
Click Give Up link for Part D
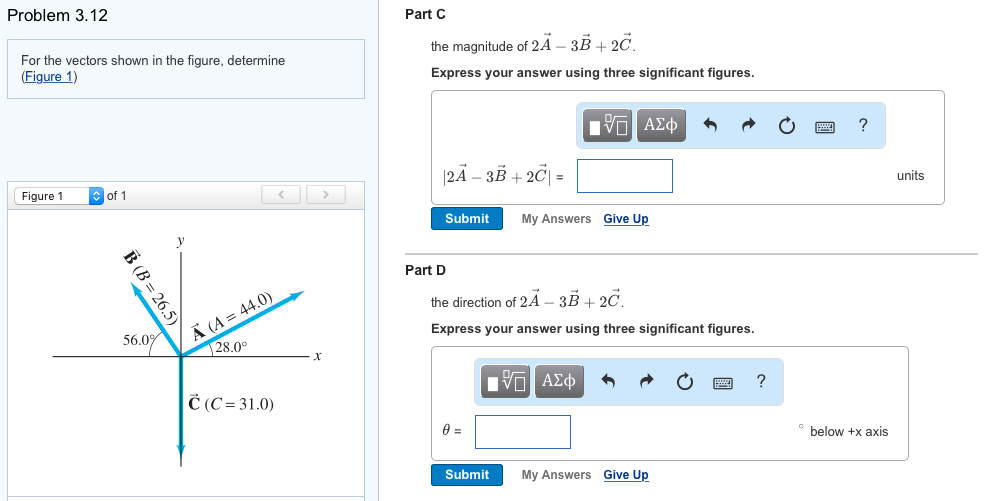[x=625, y=475]
